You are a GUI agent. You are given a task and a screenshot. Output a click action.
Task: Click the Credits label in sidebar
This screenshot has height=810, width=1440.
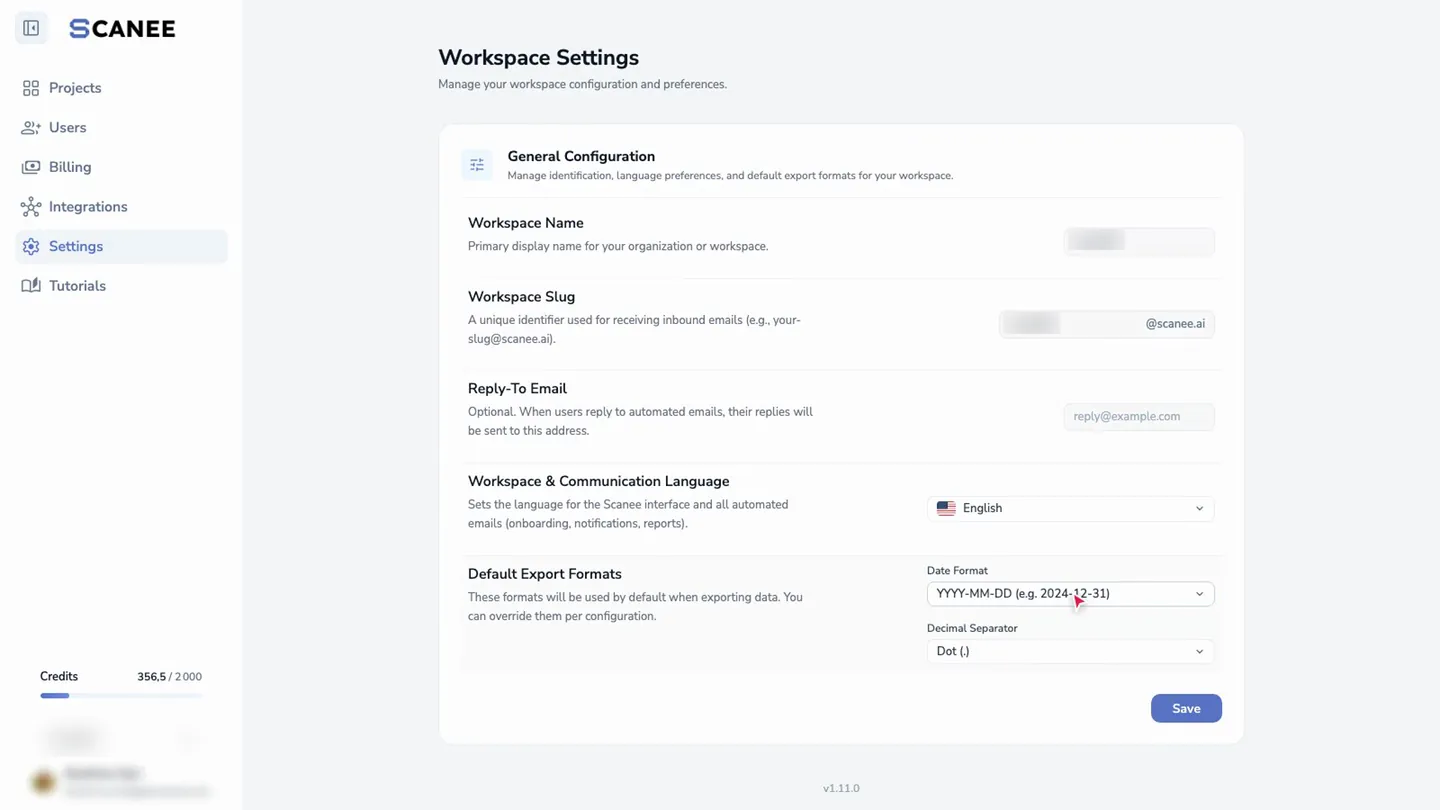(59, 677)
